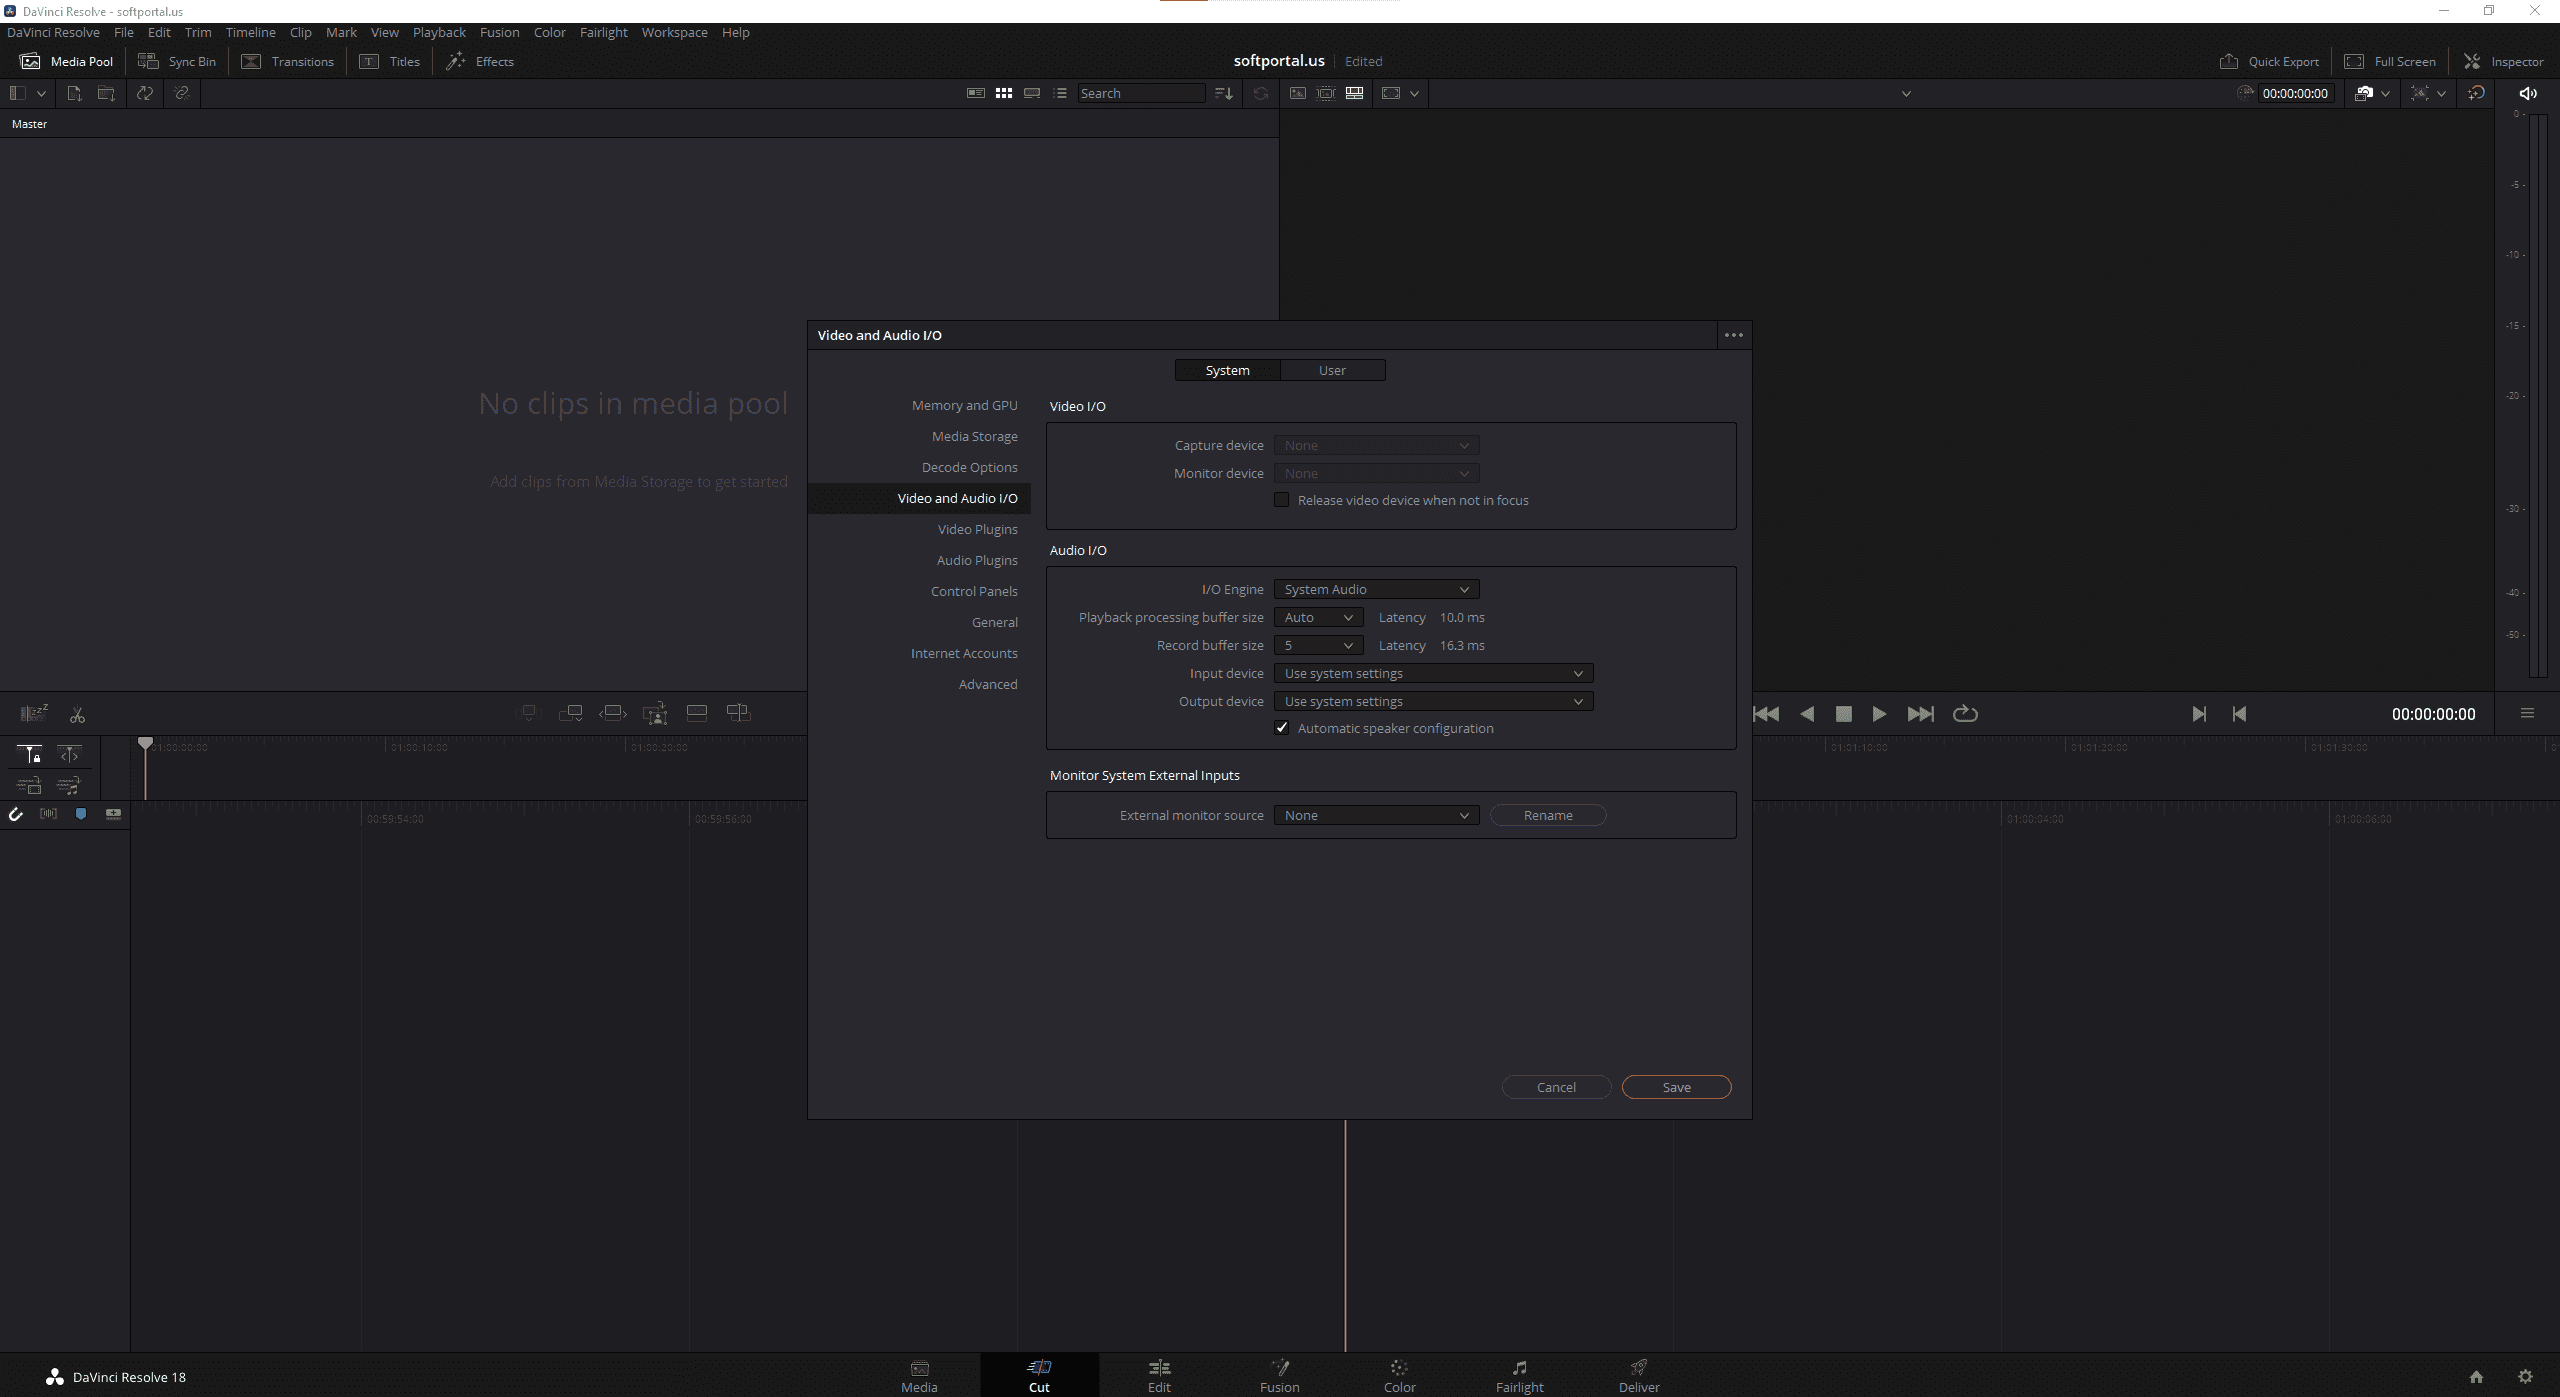The image size is (2560, 1397).
Task: Mute audio using the speaker icon
Action: coord(2527,93)
